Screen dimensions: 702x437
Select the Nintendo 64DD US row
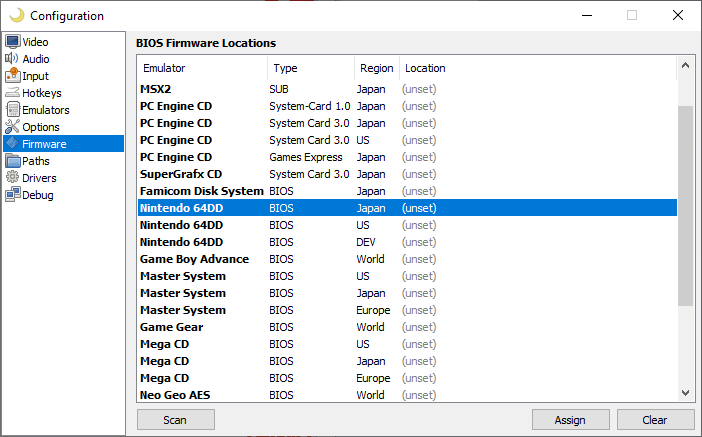407,225
